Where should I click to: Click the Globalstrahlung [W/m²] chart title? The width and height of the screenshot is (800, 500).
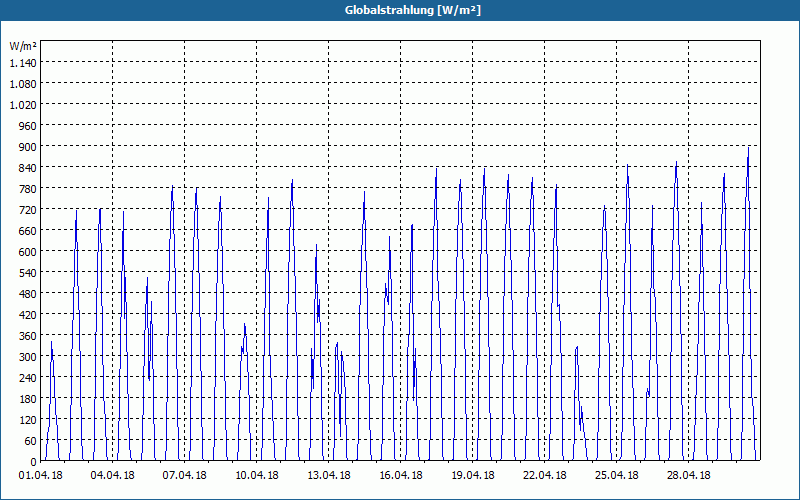click(413, 10)
